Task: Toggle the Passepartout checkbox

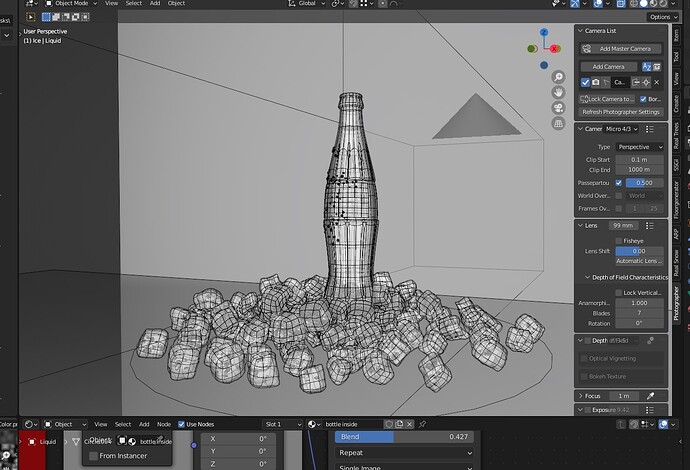Action: coord(619,183)
